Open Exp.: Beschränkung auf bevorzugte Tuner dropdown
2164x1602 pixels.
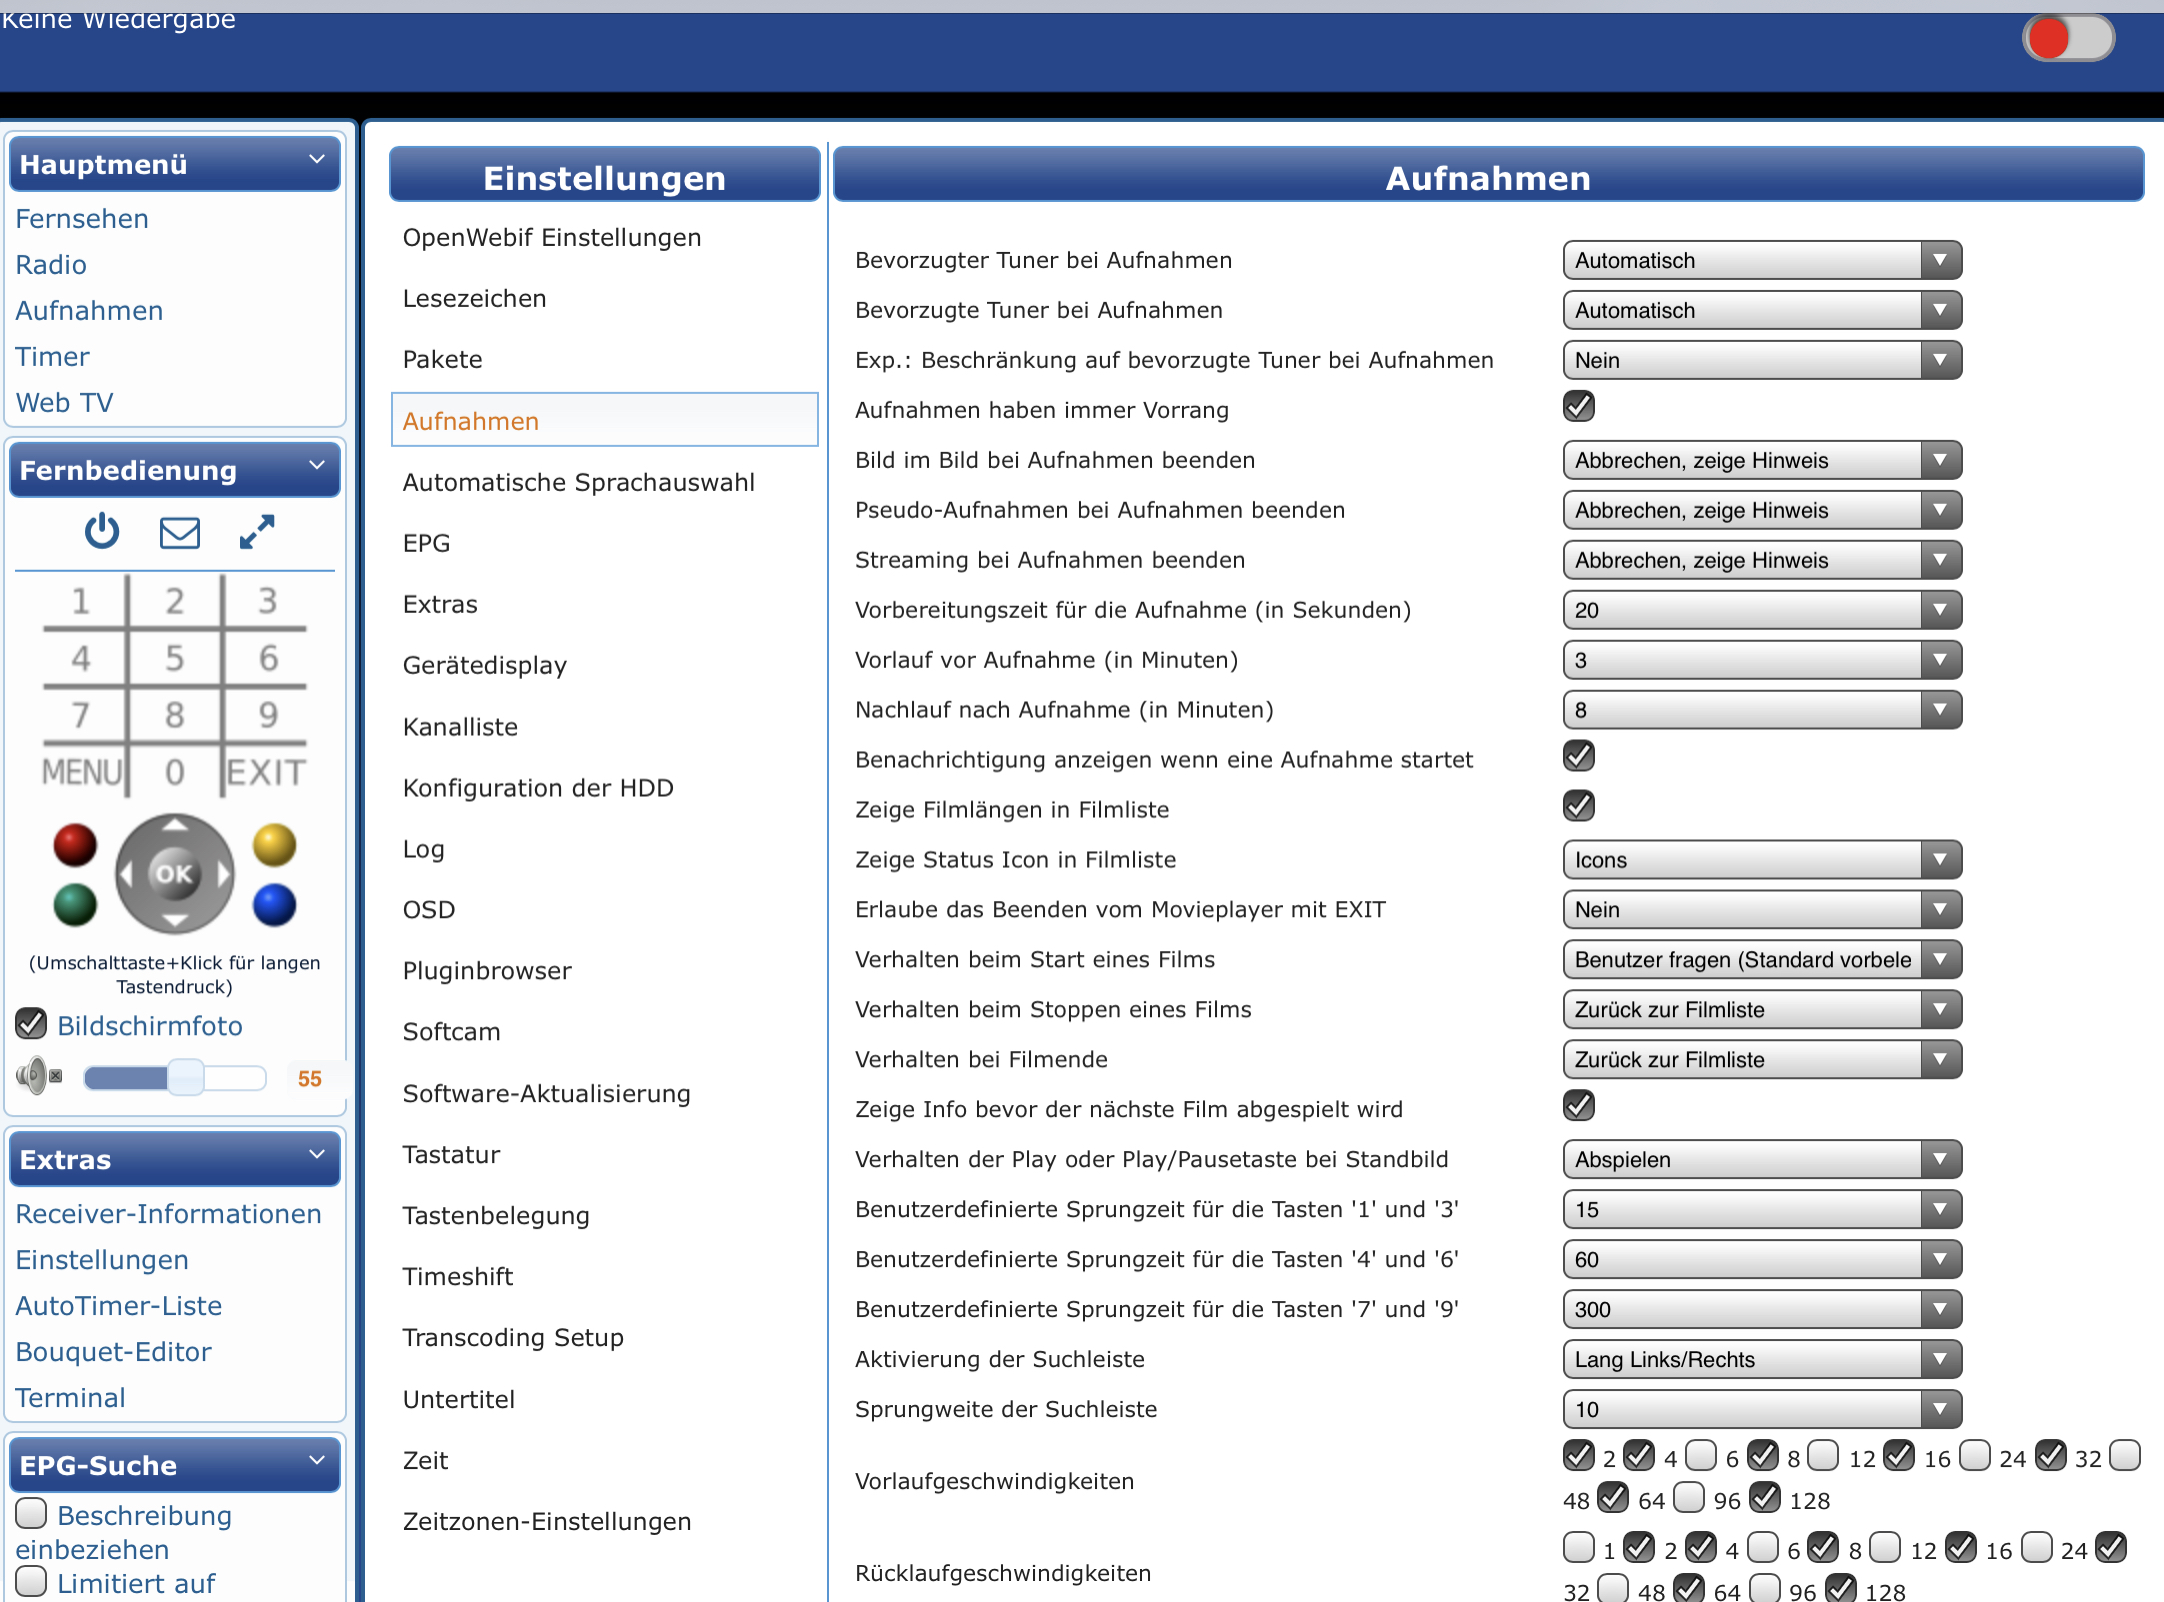pyautogui.click(x=1762, y=360)
